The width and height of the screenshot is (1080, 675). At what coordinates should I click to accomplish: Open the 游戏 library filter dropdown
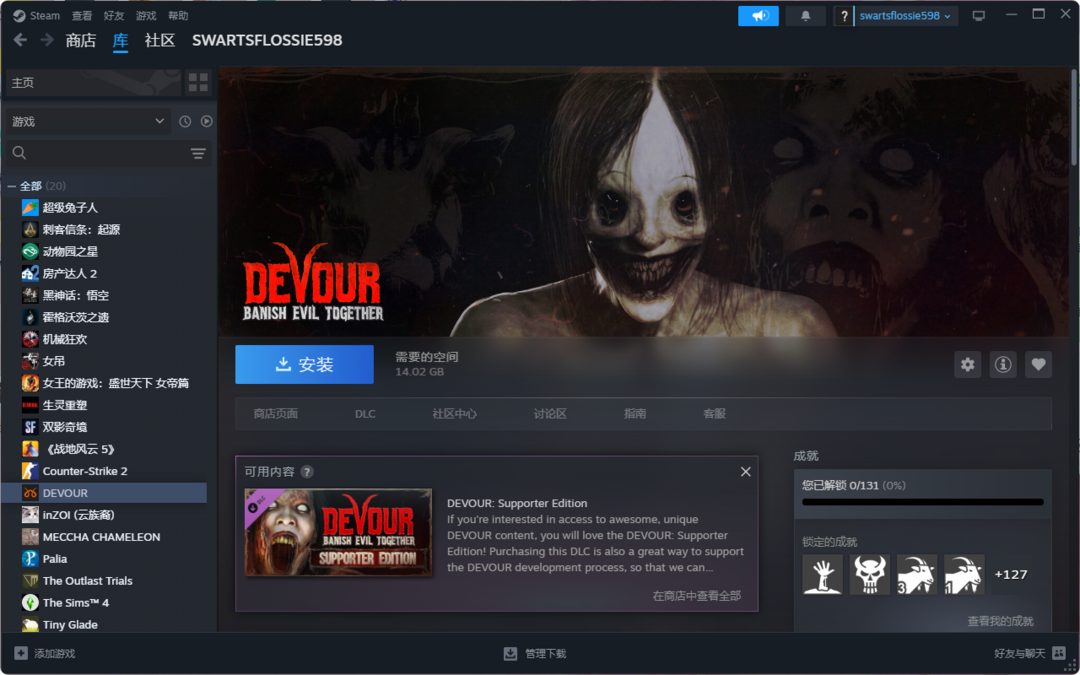[88, 121]
